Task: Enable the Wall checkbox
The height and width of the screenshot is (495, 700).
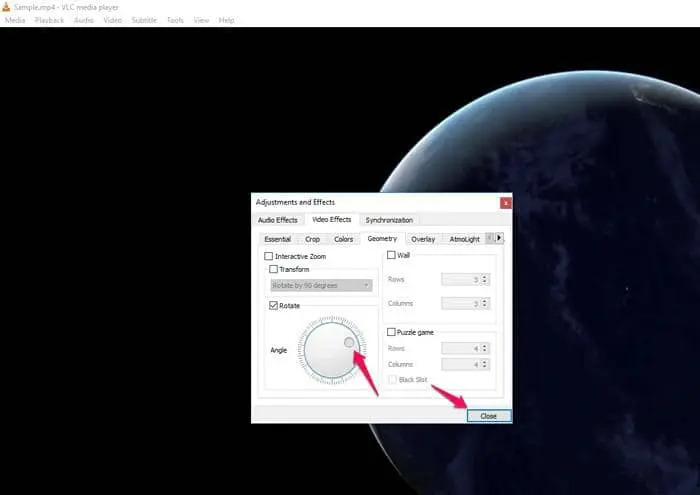Action: (390, 256)
